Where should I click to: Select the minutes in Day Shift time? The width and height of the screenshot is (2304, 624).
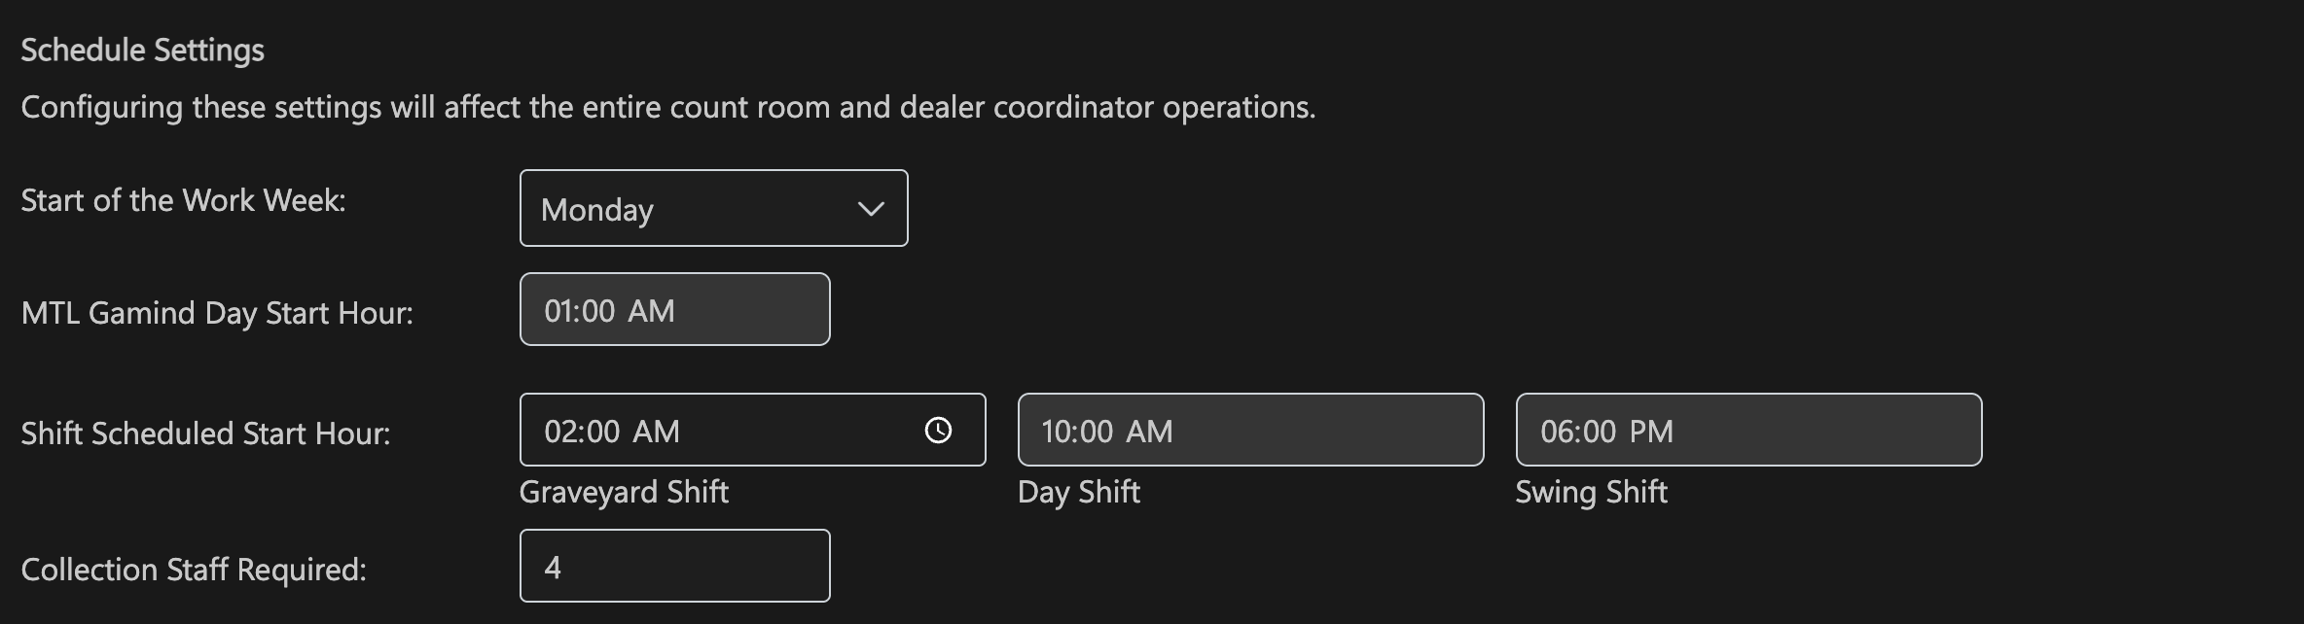tap(1097, 431)
